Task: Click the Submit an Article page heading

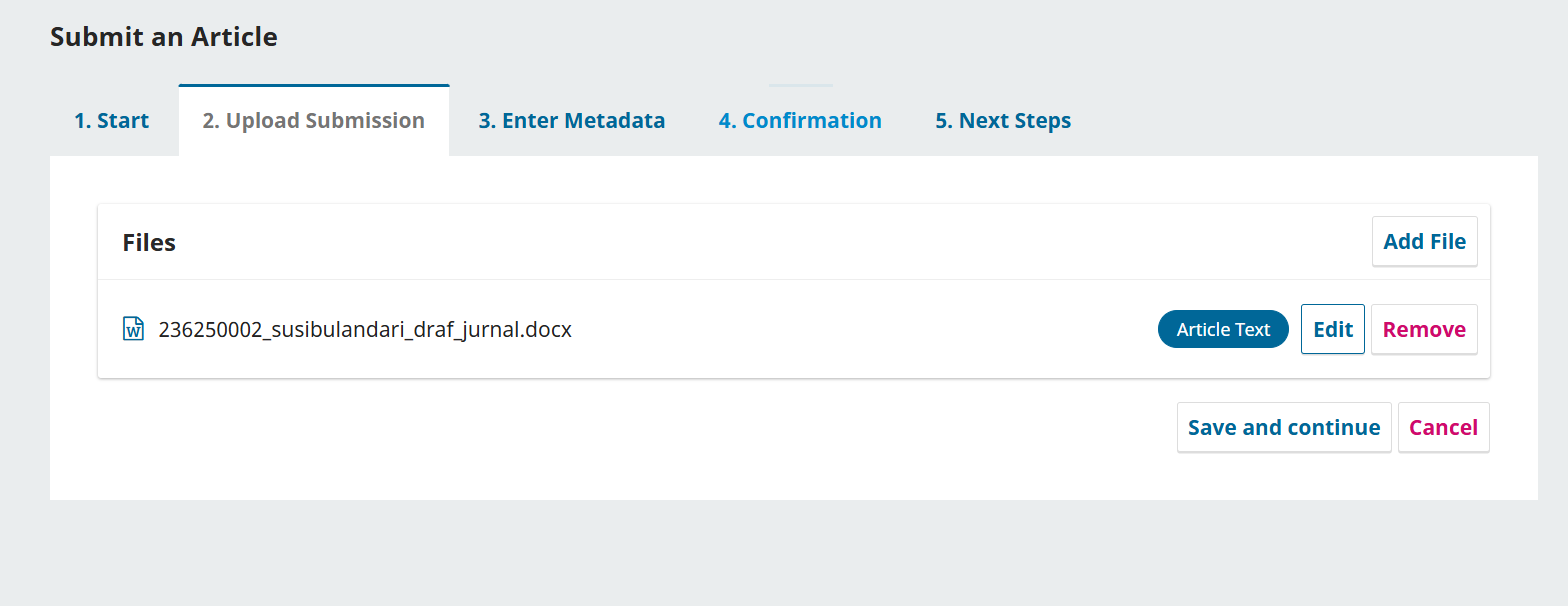Action: [x=164, y=37]
